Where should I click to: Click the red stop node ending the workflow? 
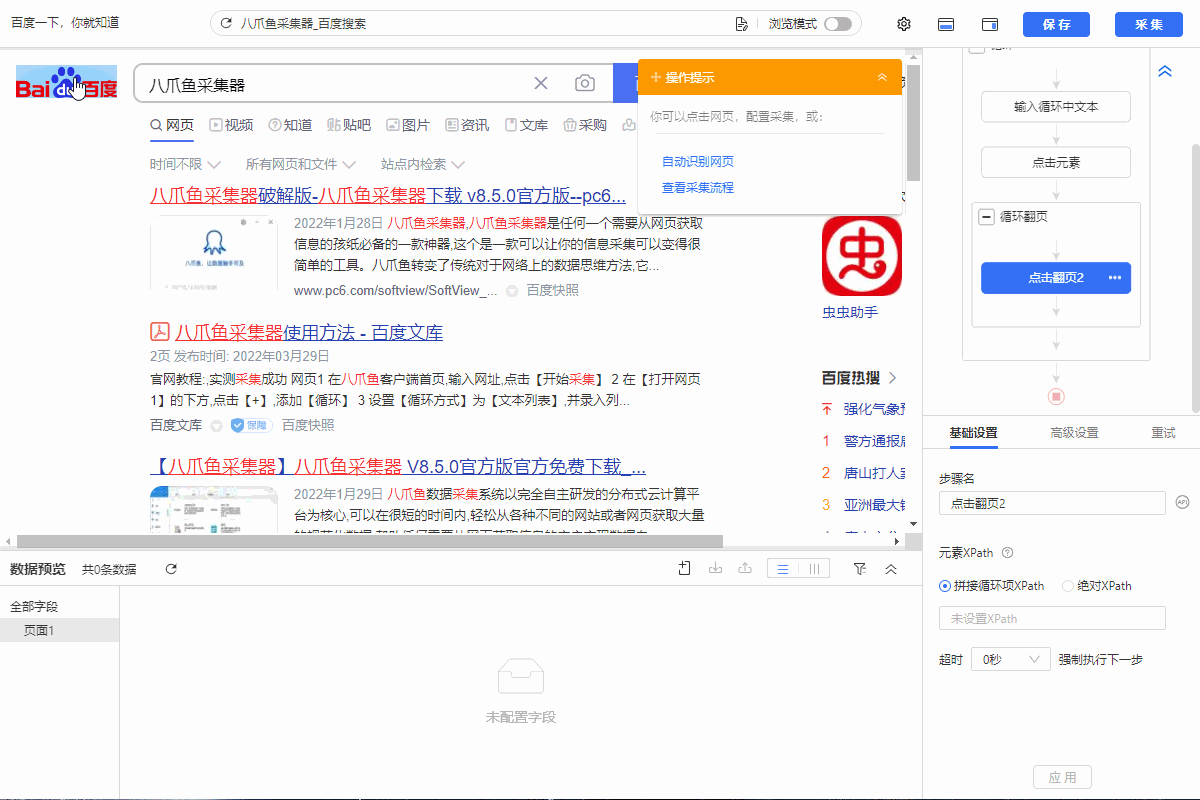coord(1056,396)
